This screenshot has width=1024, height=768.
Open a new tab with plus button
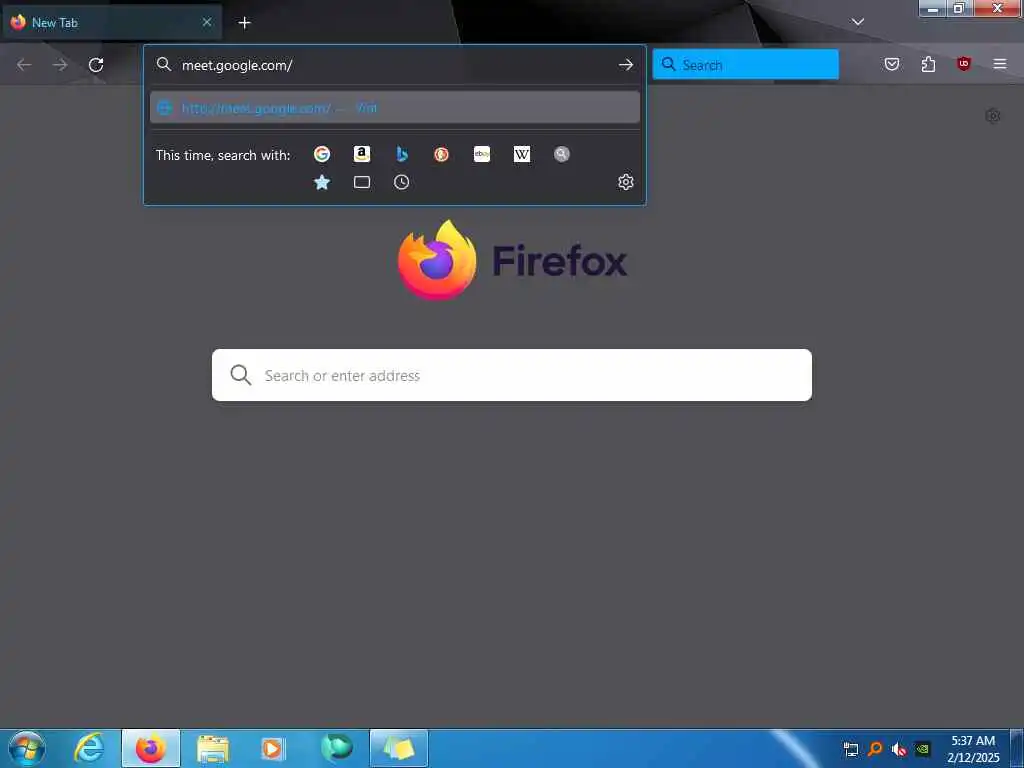click(244, 23)
